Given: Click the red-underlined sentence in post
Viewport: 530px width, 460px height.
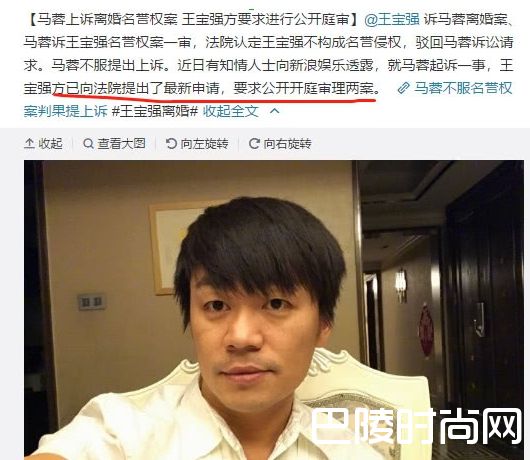Looking at the screenshot, I should point(215,89).
